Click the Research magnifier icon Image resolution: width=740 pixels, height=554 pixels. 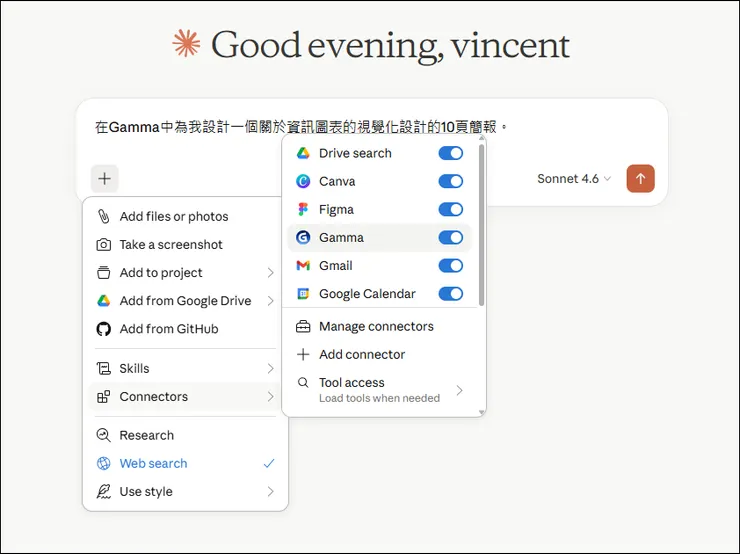click(103, 435)
